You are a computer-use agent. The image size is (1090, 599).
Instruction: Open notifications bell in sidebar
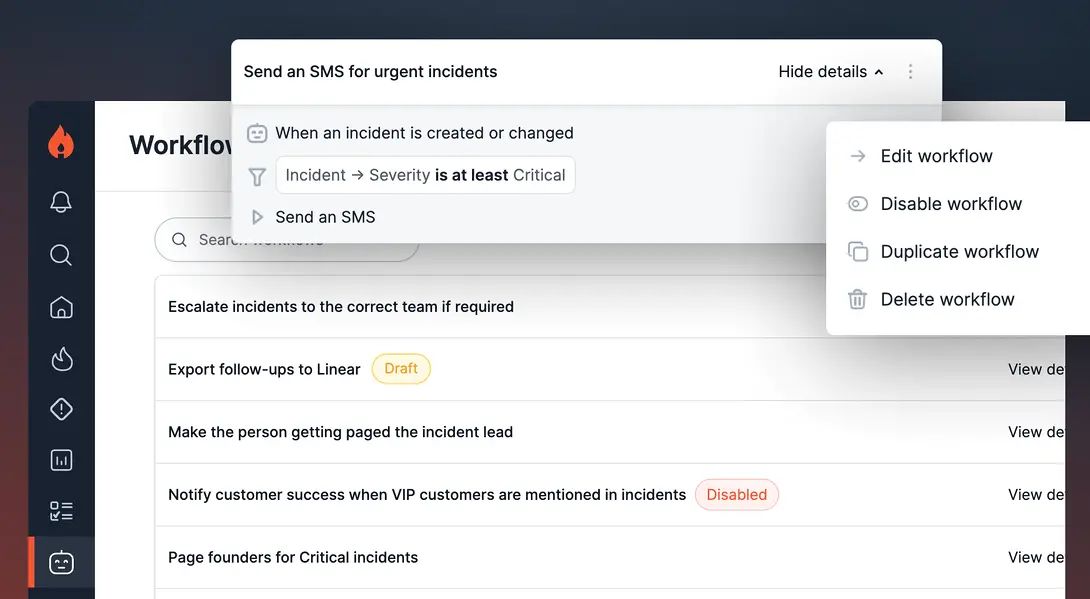[x=61, y=202]
